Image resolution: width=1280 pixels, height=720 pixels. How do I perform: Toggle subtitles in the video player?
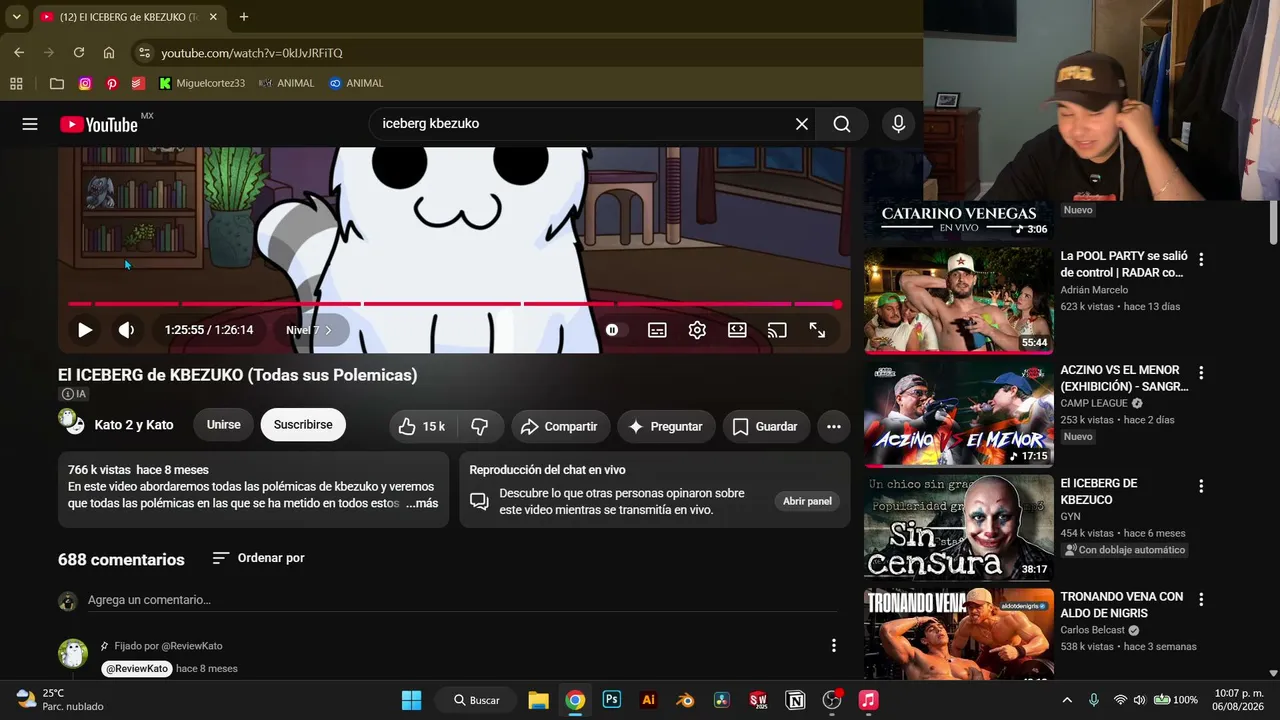point(657,330)
